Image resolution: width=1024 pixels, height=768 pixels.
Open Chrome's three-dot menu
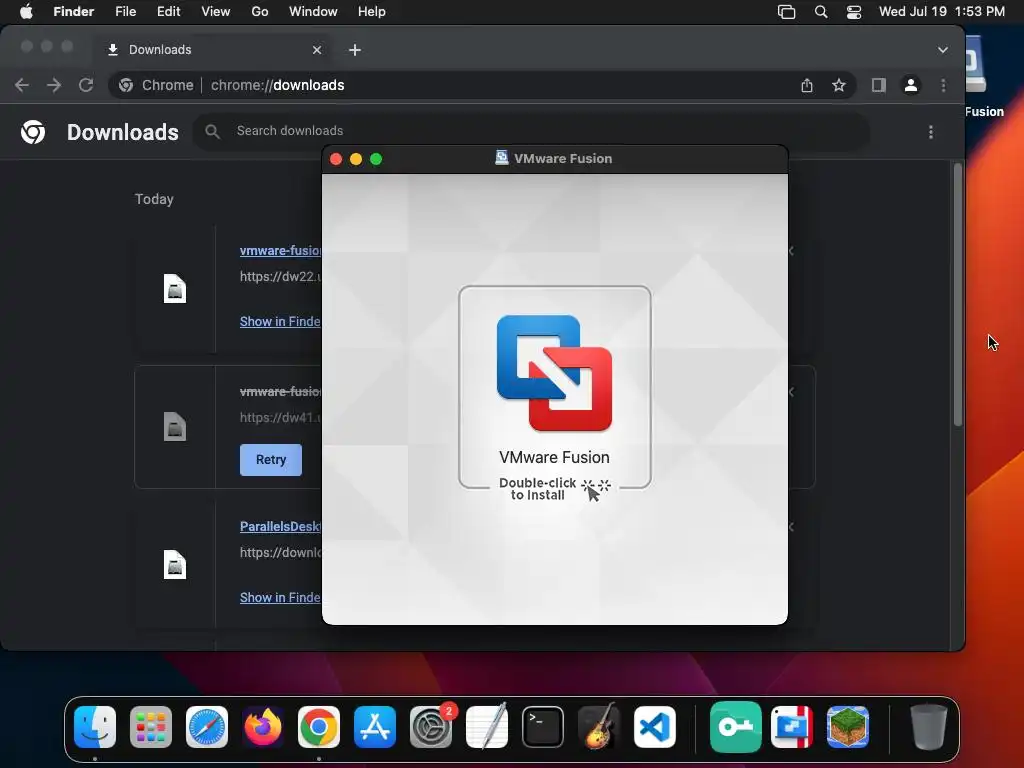pos(943,85)
